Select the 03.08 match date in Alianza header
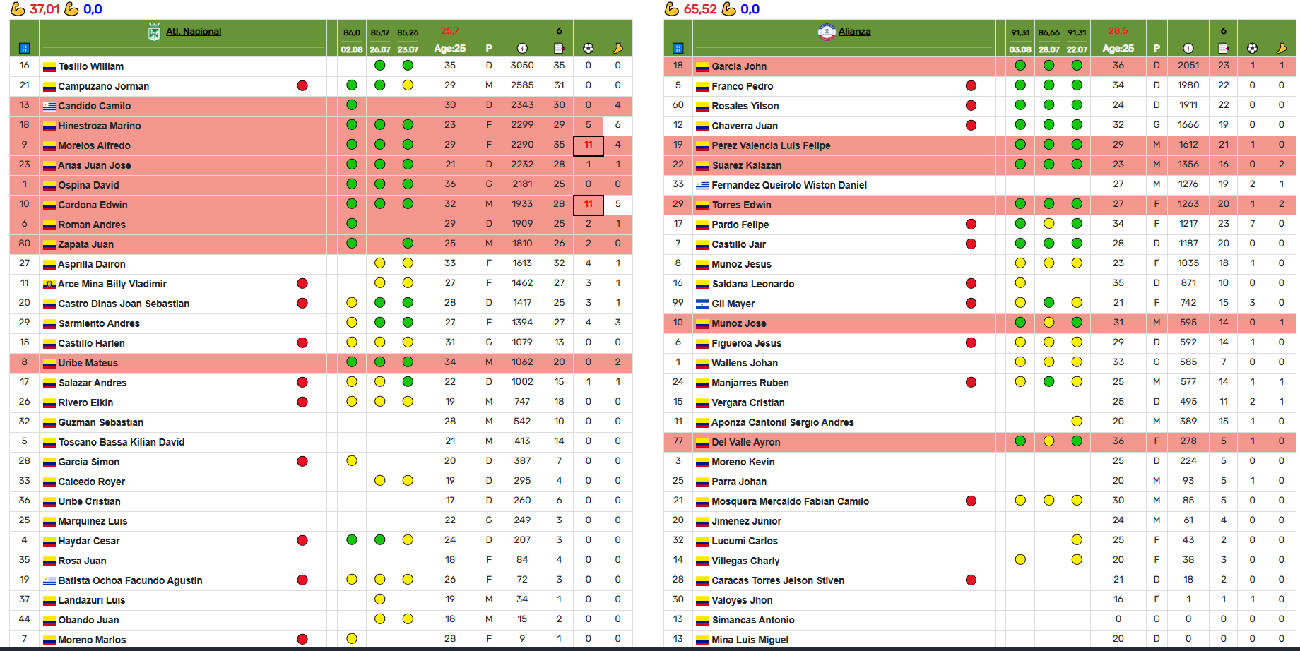Screen dimensions: 1300x651 pos(1019,48)
